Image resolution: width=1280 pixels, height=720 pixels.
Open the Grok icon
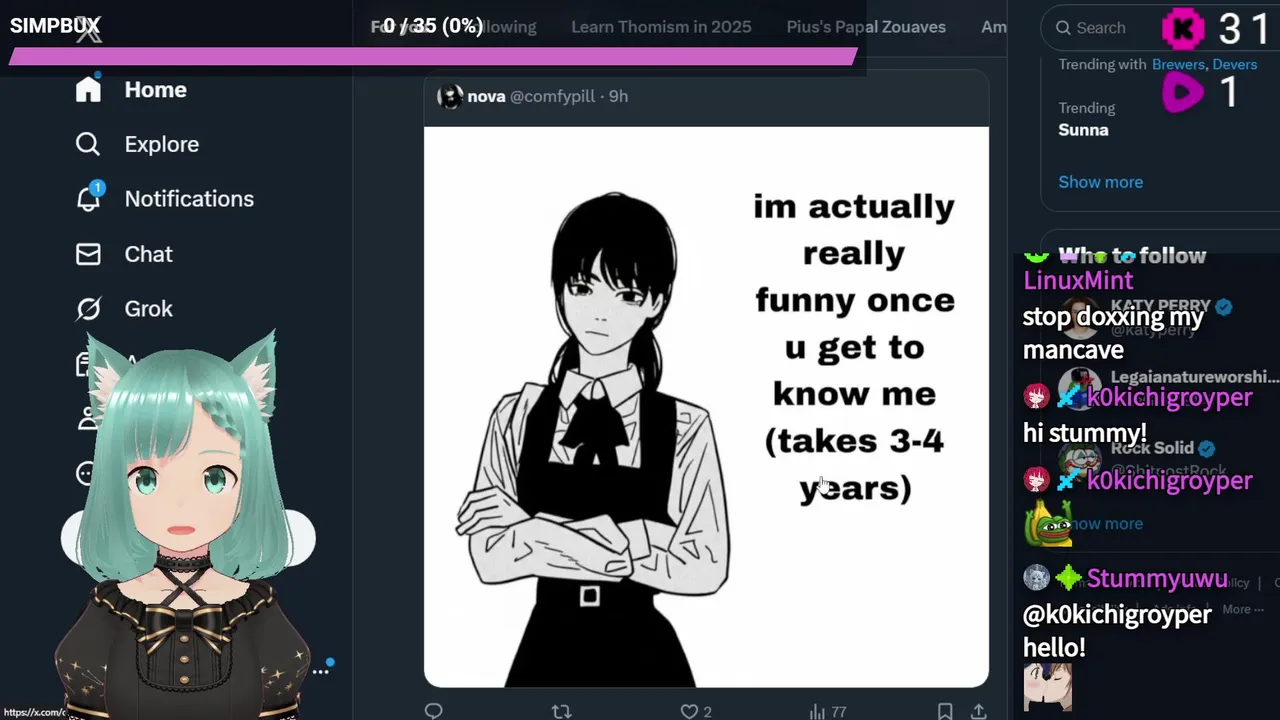tap(88, 309)
